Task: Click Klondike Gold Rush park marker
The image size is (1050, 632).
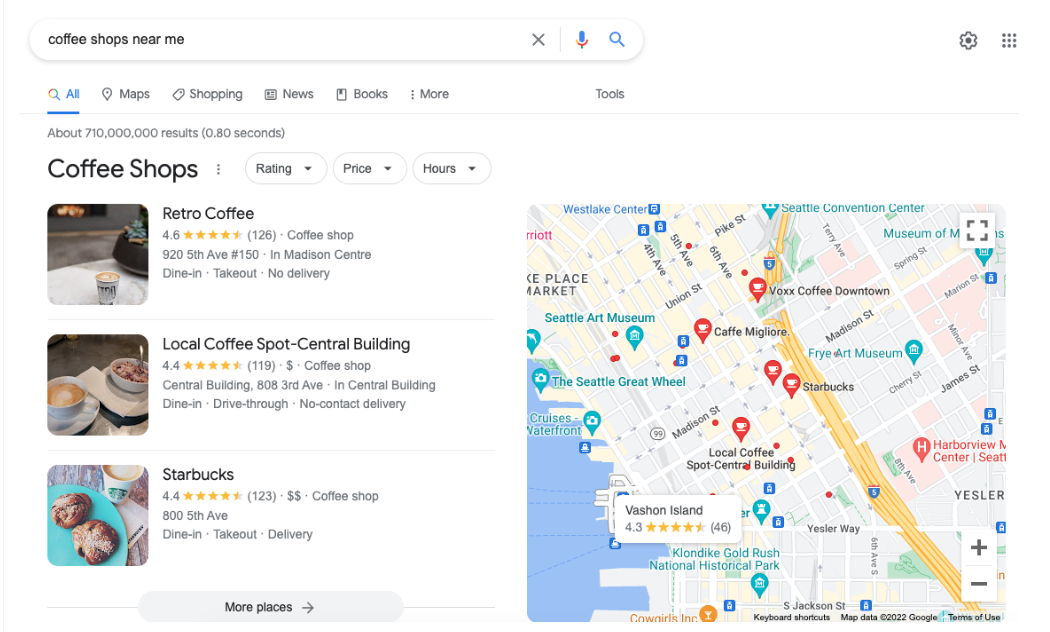Action: click(x=759, y=585)
